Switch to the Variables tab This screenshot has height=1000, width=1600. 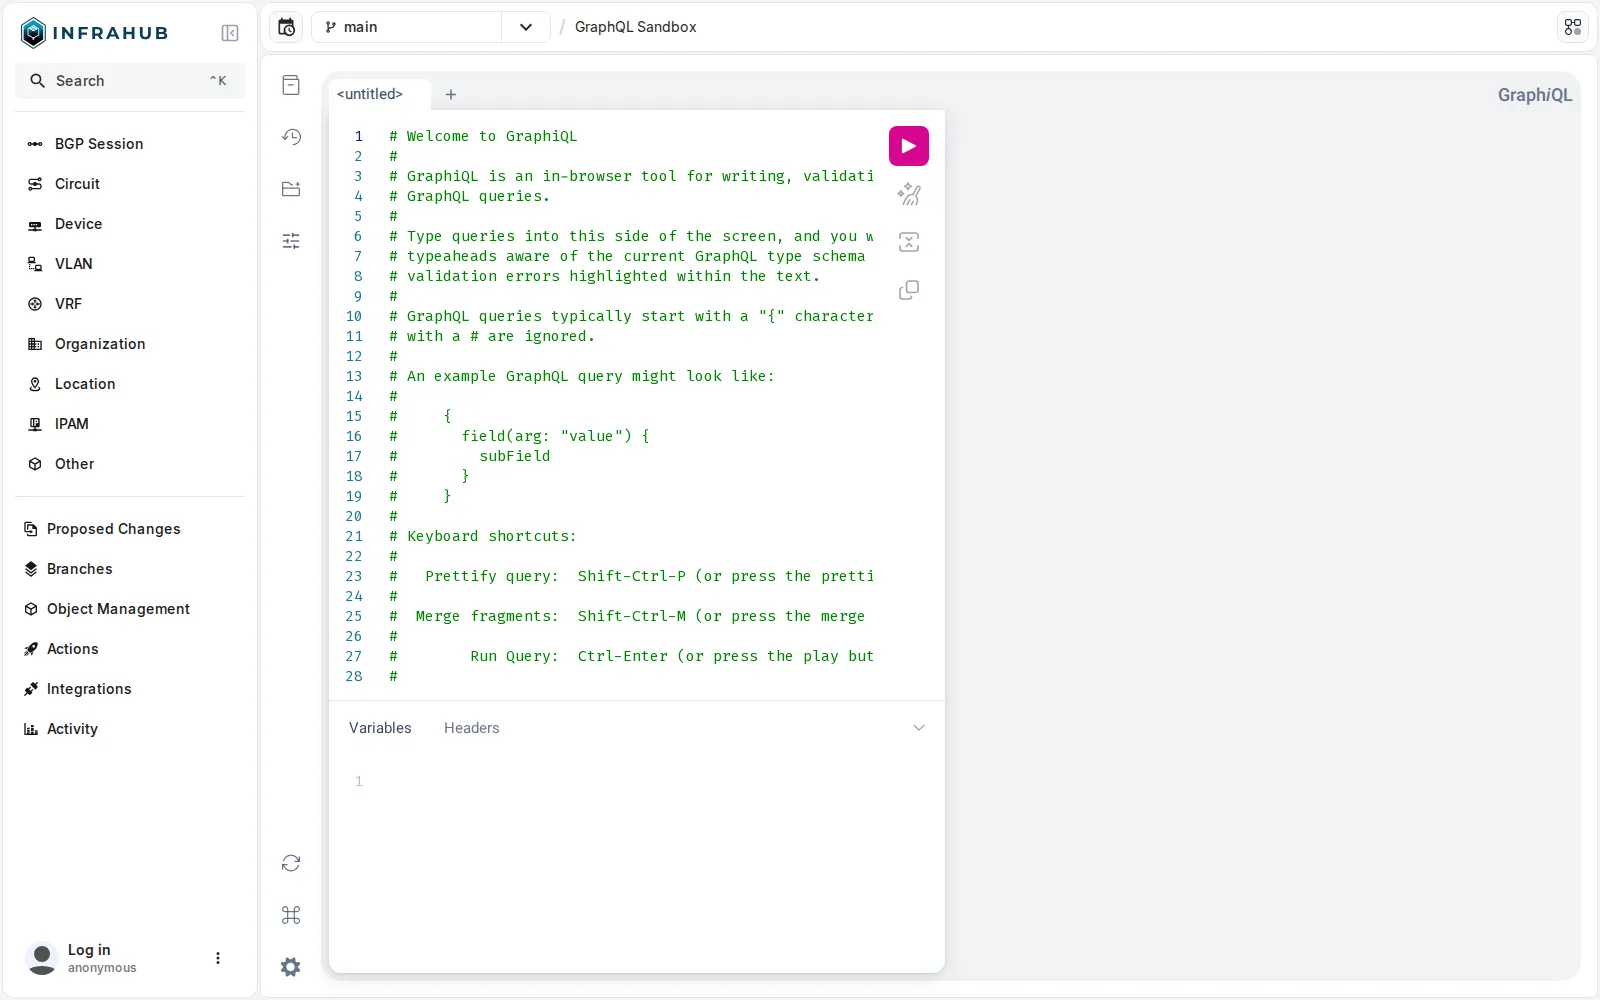coord(380,728)
